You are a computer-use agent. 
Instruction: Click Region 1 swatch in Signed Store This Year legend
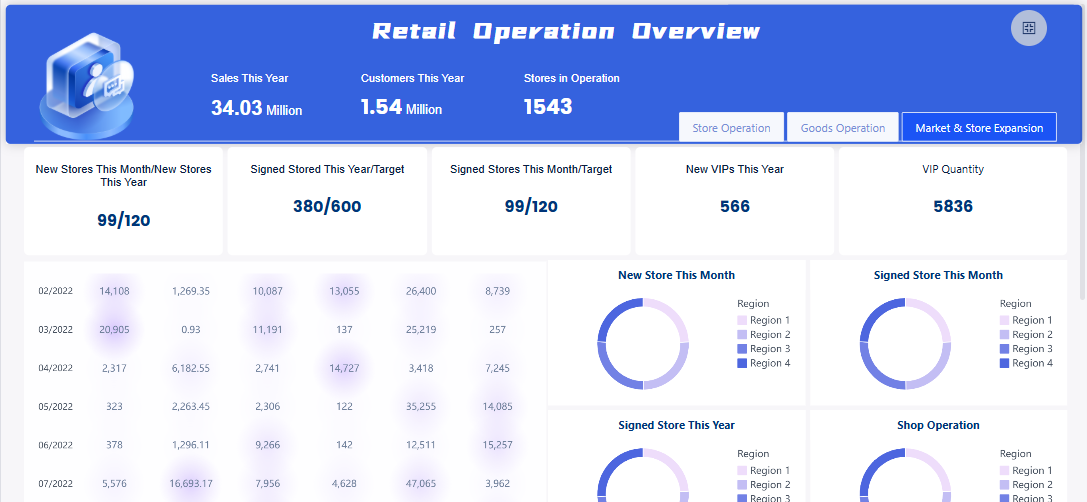742,471
